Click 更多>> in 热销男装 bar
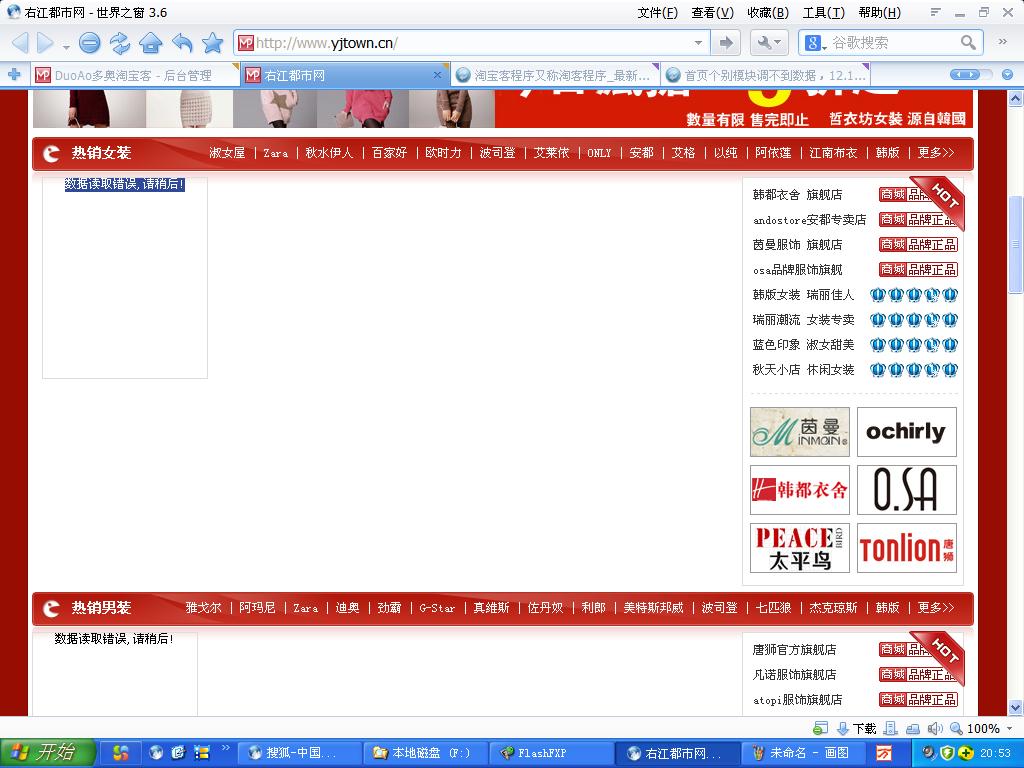 coord(935,608)
